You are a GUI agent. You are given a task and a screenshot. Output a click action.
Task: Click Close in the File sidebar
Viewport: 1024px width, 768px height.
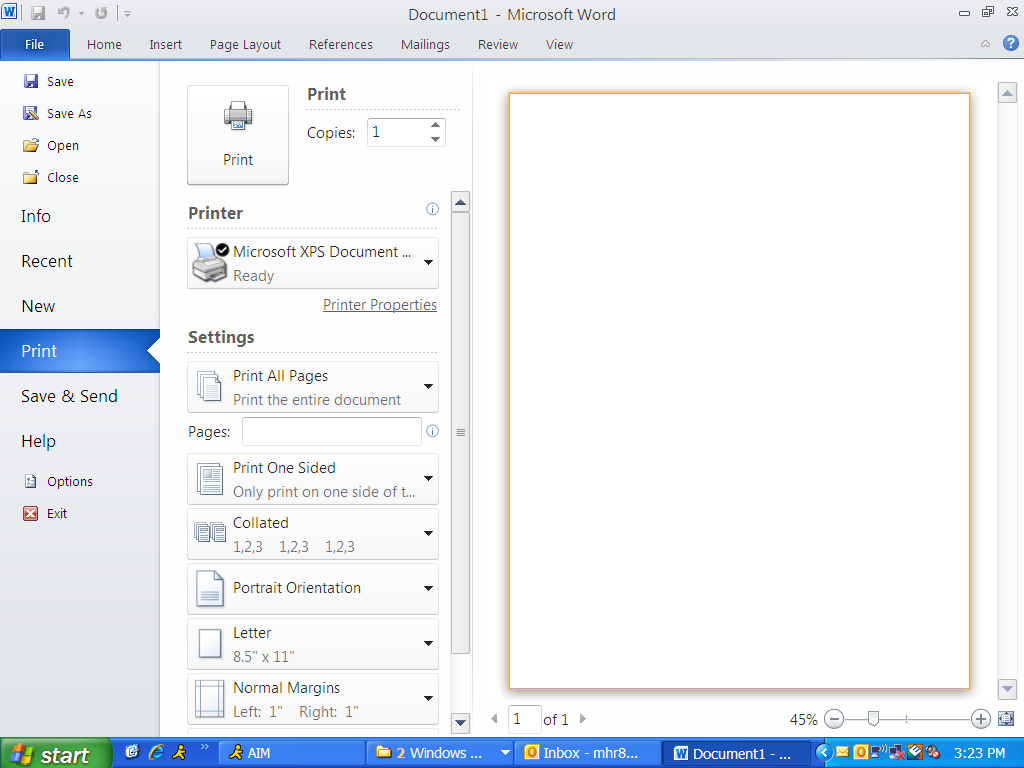pos(51,177)
